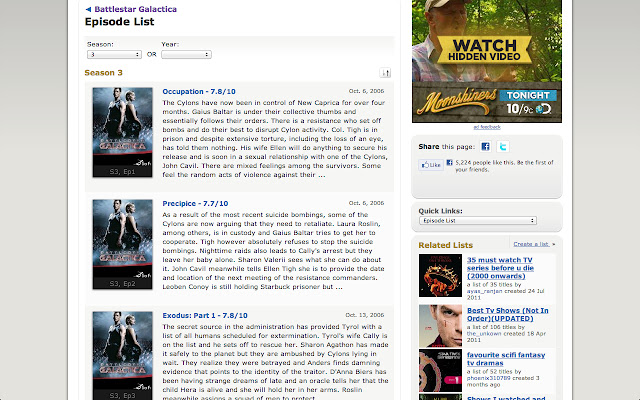Open episode Exodus: Part 1
Image resolution: width=640 pixels, height=400 pixels.
pos(205,316)
